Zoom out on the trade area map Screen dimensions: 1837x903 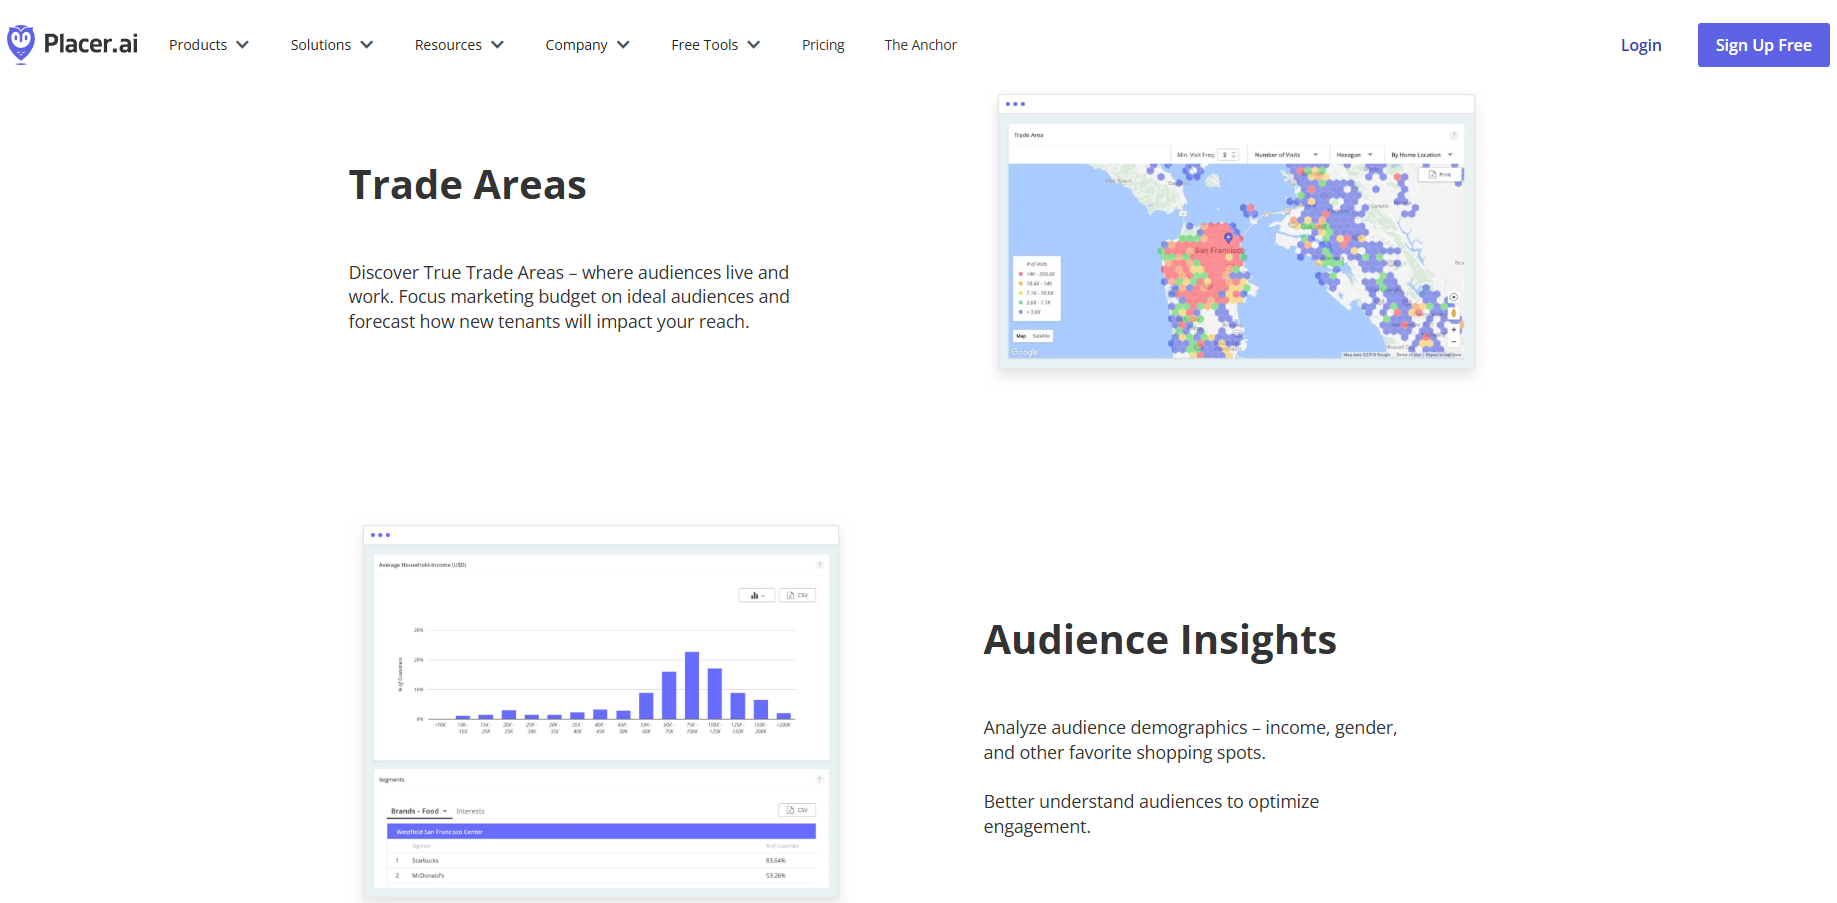click(x=1454, y=342)
